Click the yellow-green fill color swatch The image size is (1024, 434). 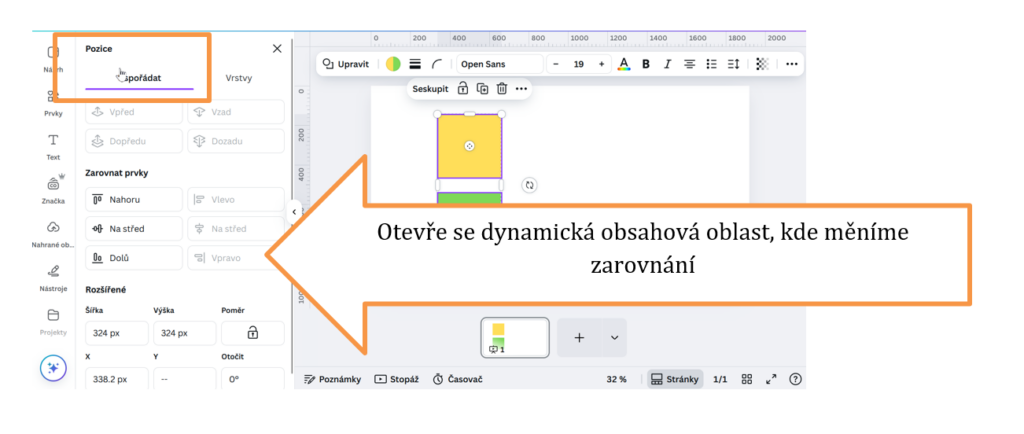click(x=393, y=64)
